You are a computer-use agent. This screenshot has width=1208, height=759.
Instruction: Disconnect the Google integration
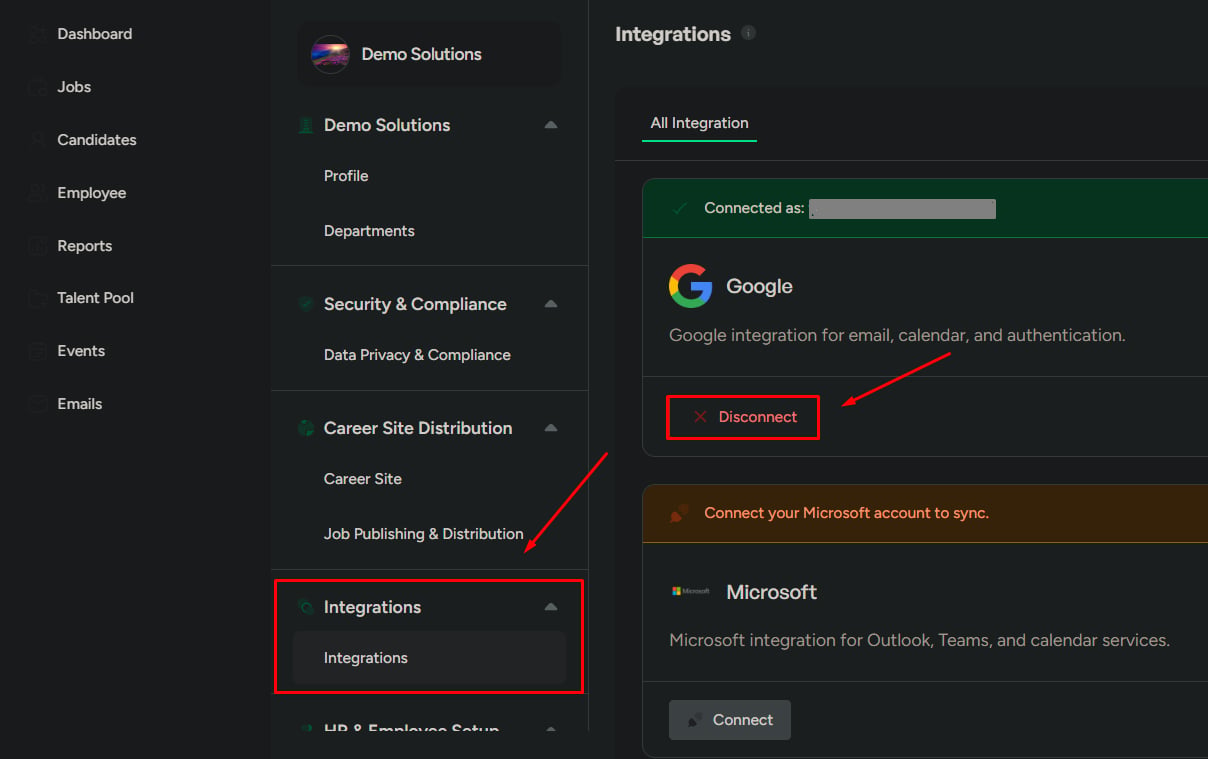point(743,417)
